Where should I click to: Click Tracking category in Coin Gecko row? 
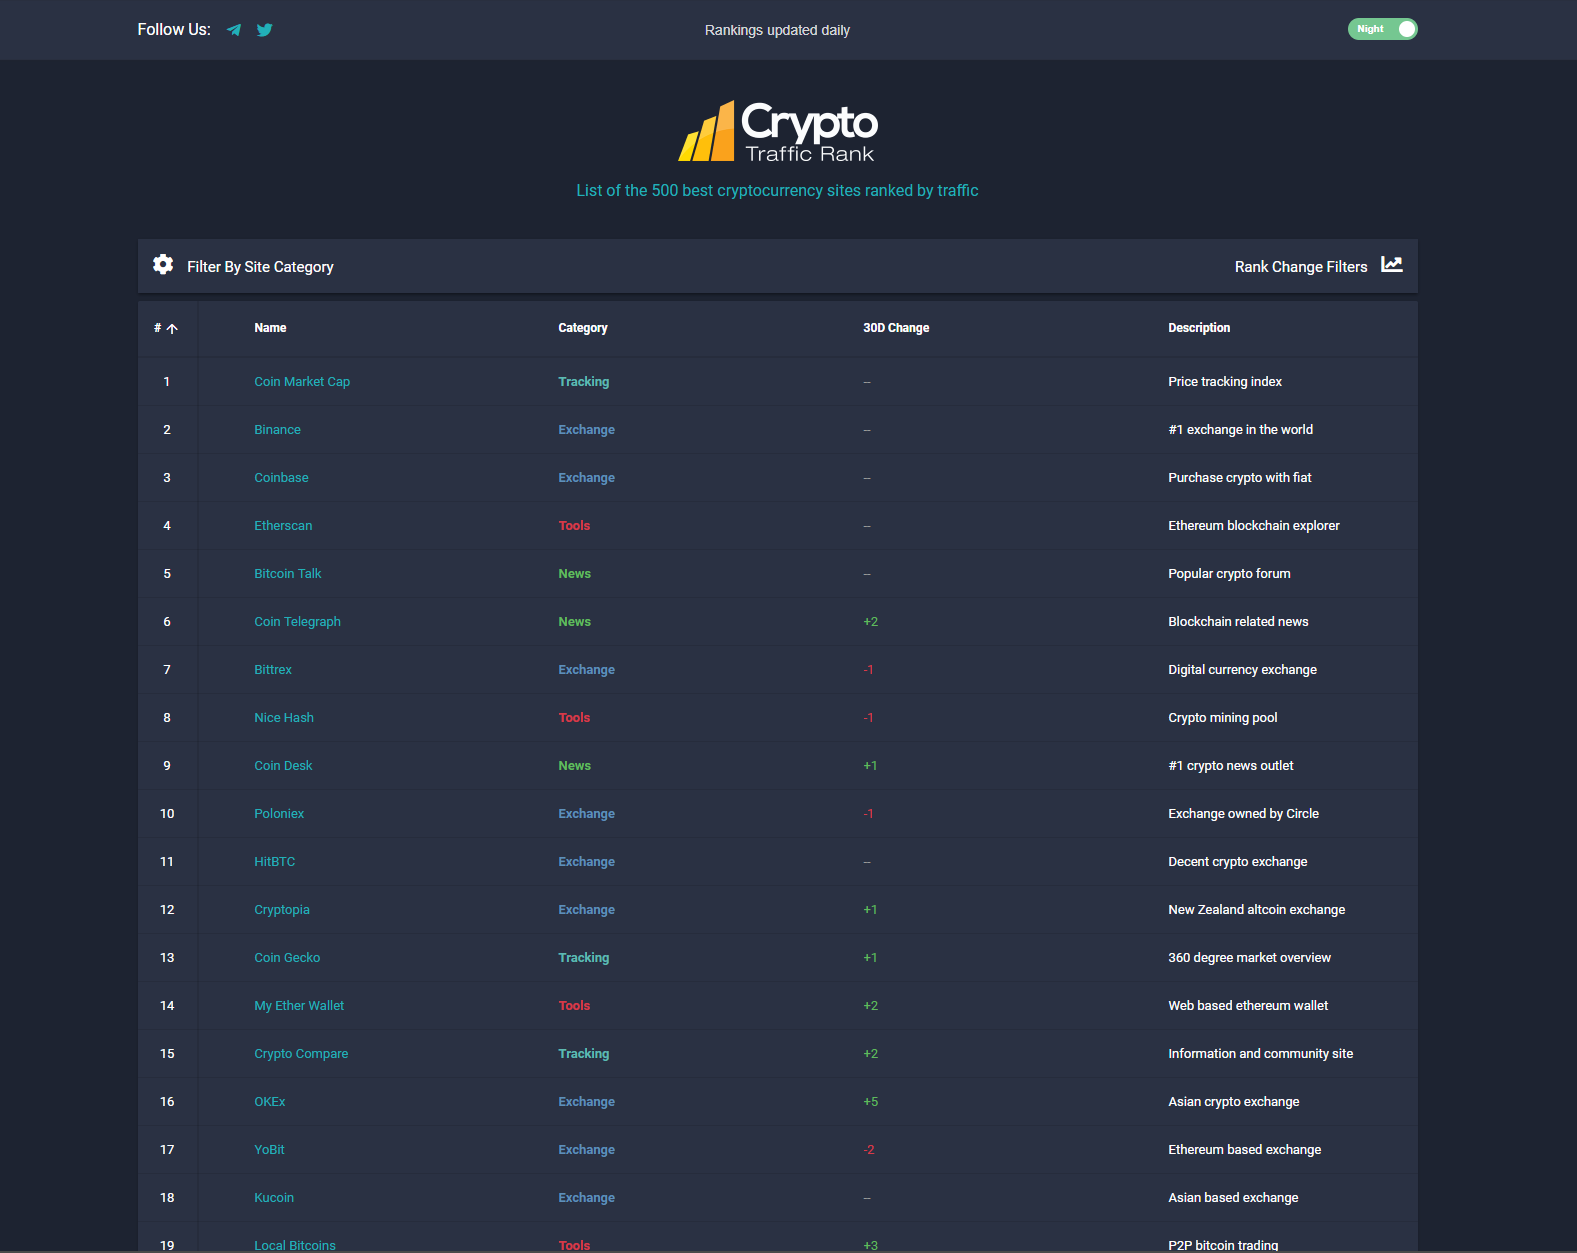[584, 958]
